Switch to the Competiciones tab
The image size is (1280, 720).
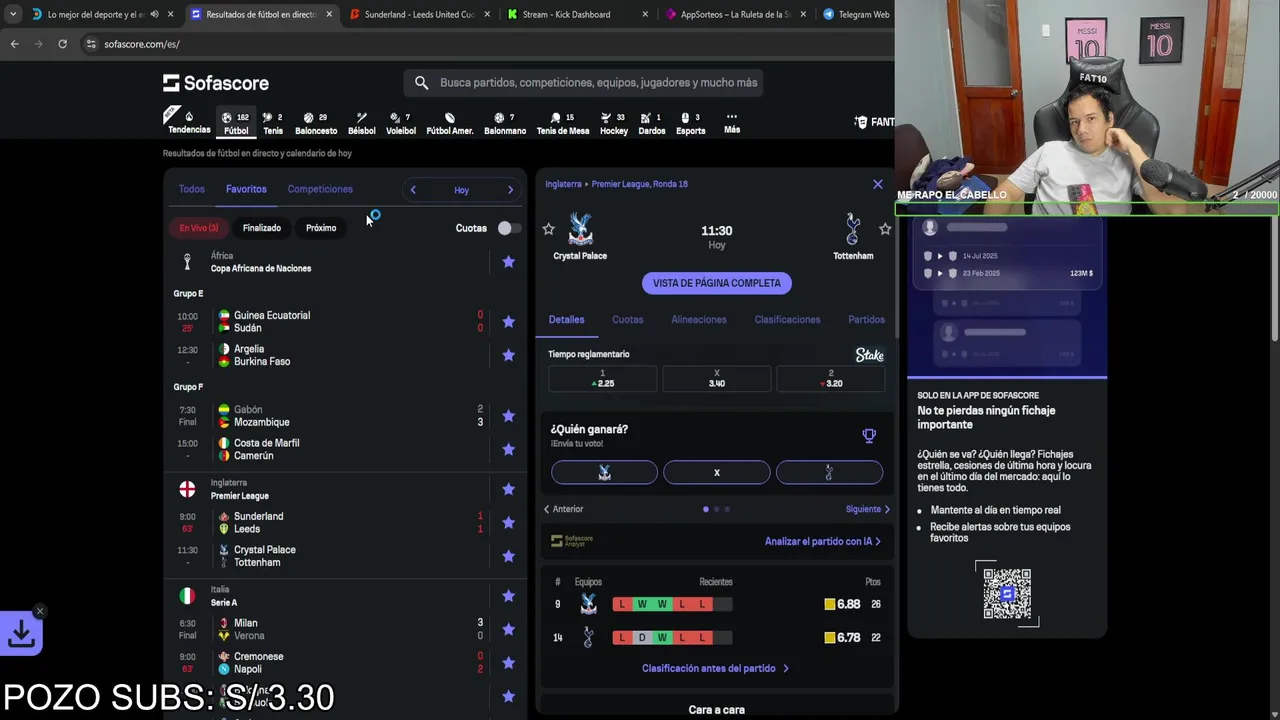pos(320,189)
